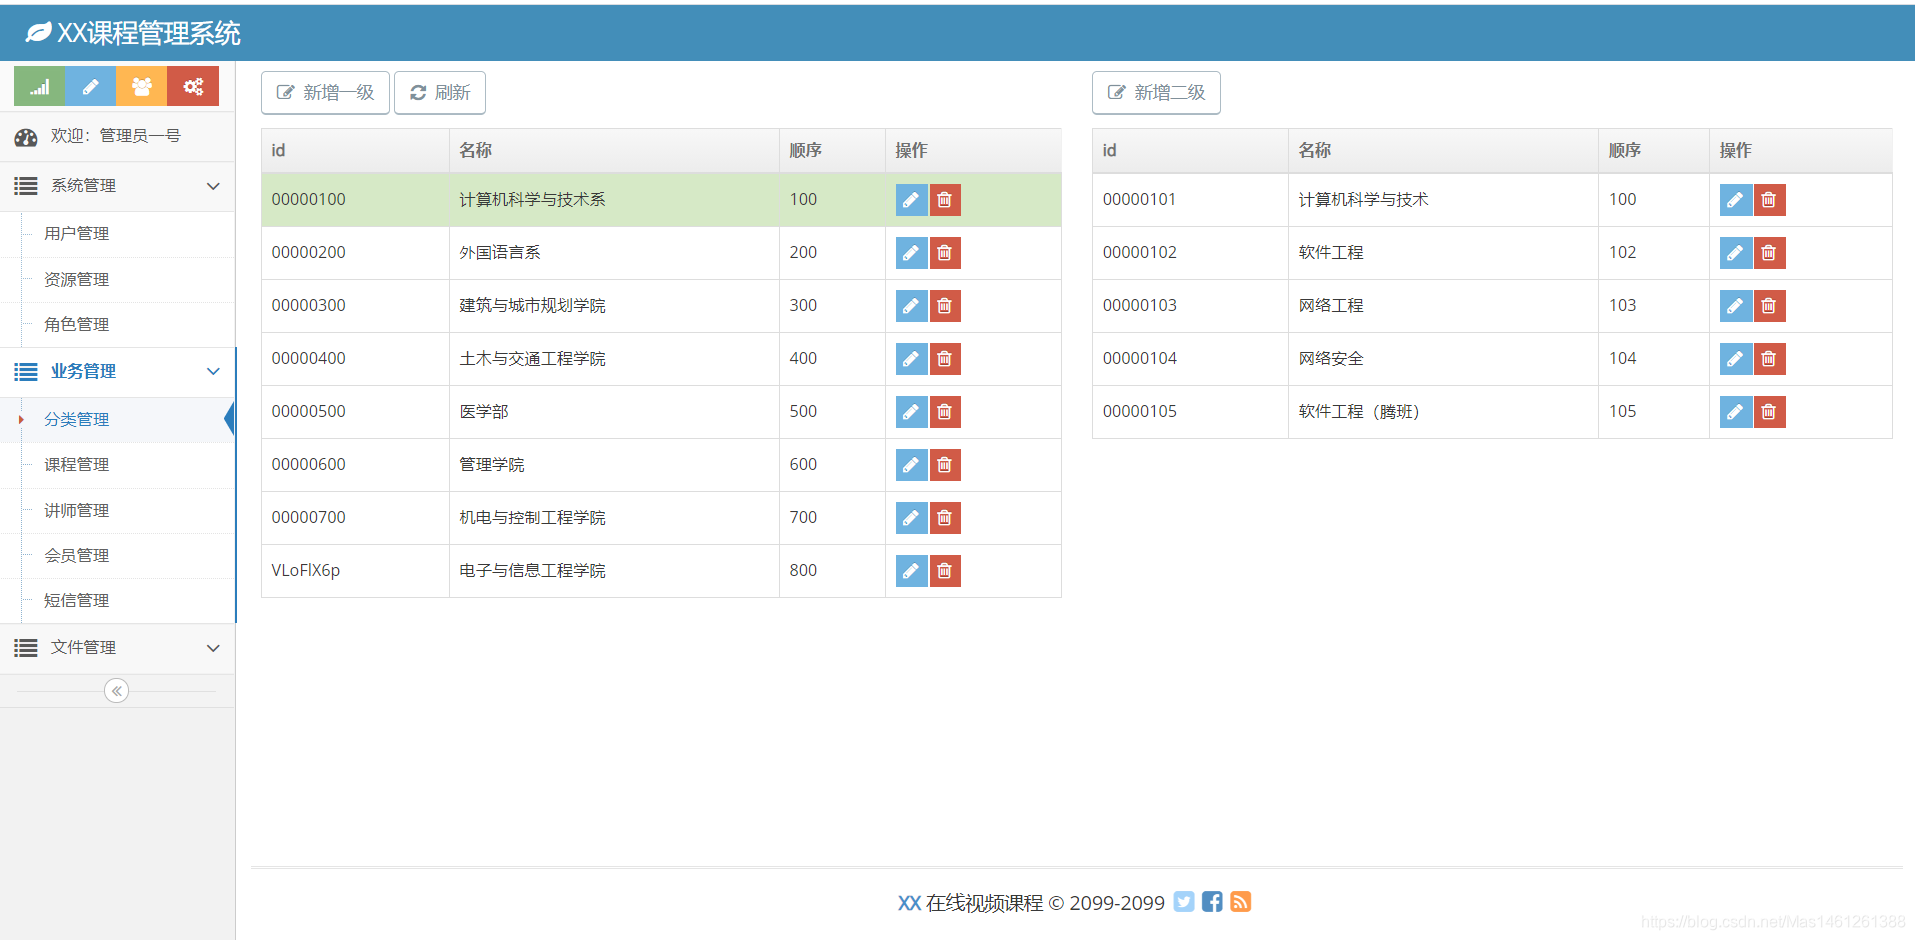Edit the 建筑与城市规划学院 row
The height and width of the screenshot is (940, 1915).
click(x=911, y=306)
